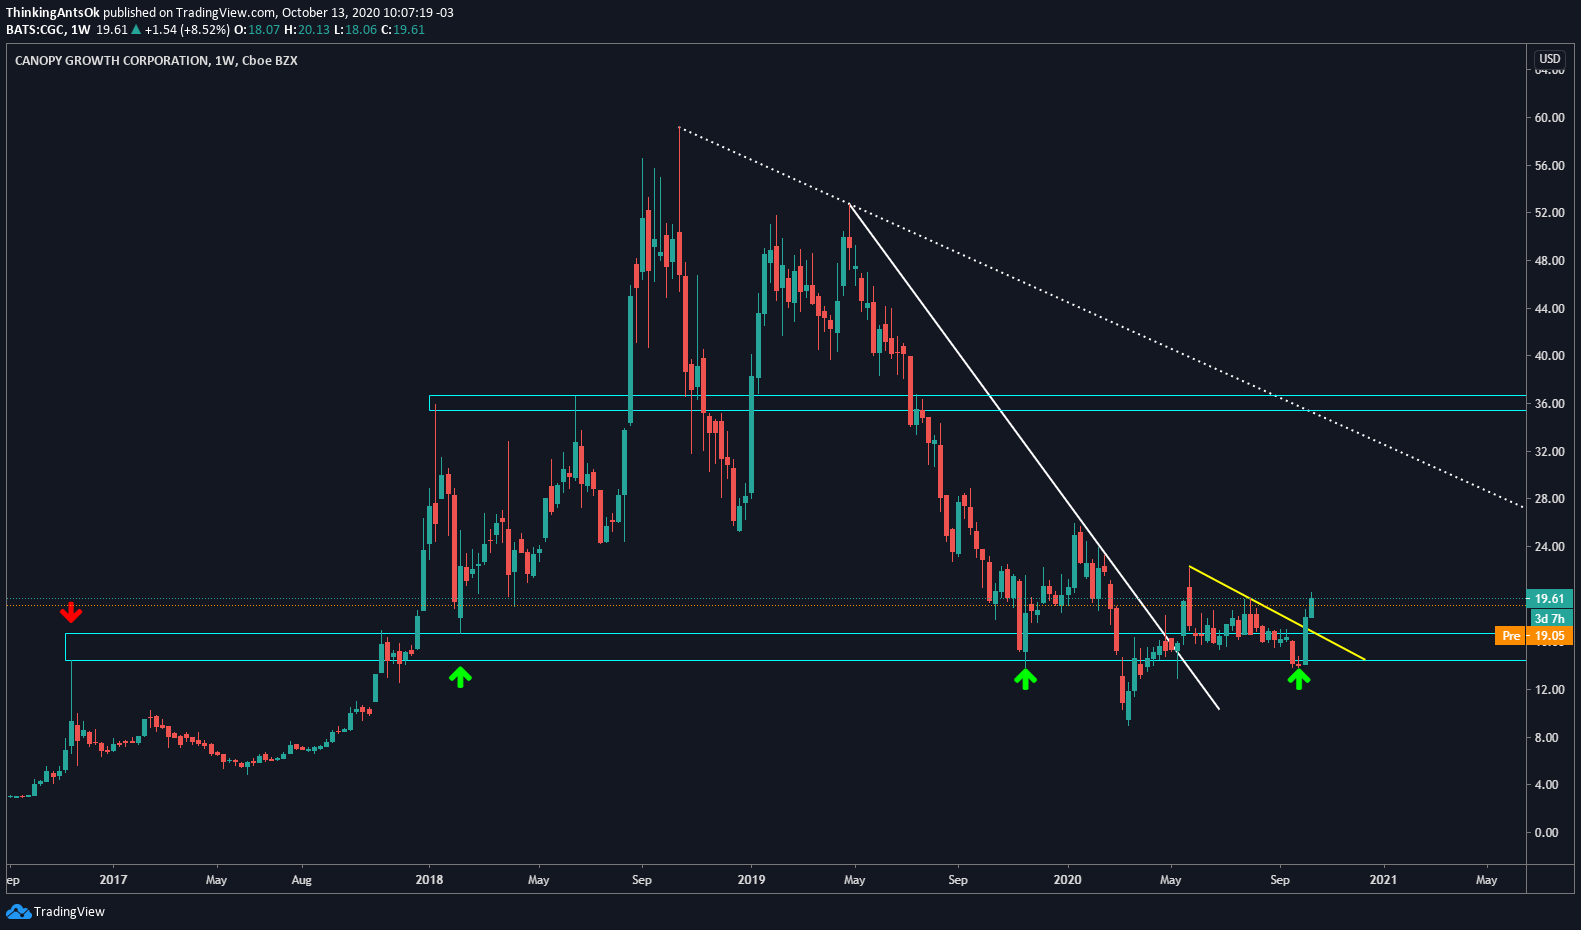Click the 28.00 price axis label

pyautogui.click(x=1550, y=499)
